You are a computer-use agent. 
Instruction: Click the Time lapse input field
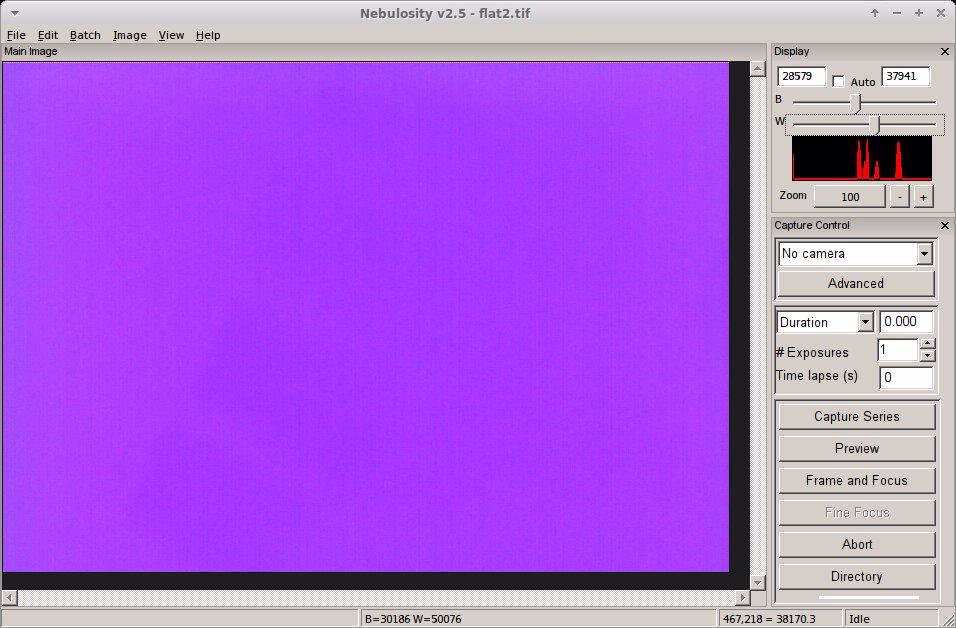(x=905, y=377)
